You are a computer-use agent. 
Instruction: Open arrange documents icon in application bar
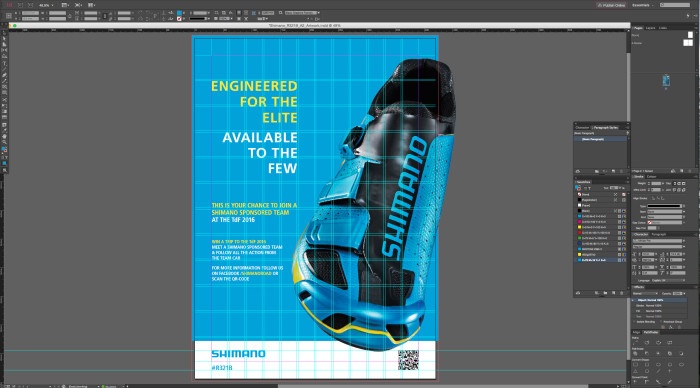[x=92, y=5]
